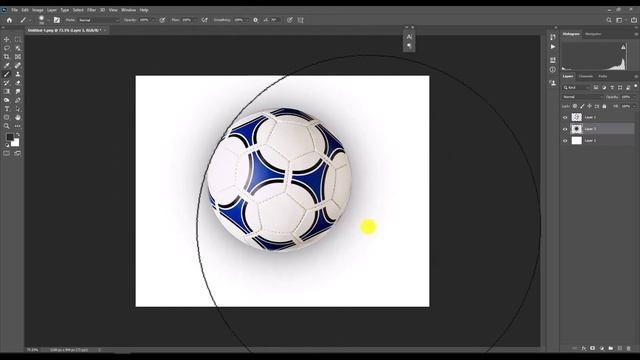Screen dimensions: 640x360
Task: Go to Home screen icon
Action: pos(9,20)
